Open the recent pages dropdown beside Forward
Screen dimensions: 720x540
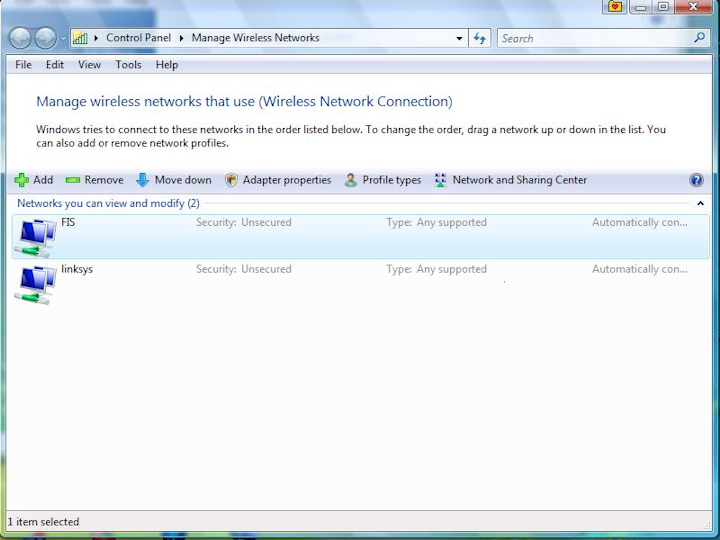[63, 39]
